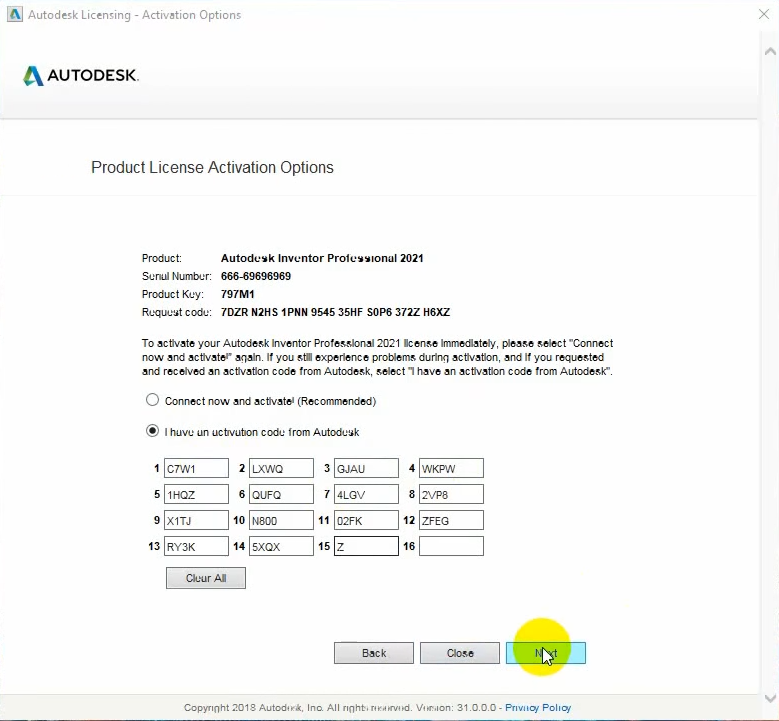Click the scrollbar down arrow
Viewport: 779px width, 721px height.
tap(768, 698)
